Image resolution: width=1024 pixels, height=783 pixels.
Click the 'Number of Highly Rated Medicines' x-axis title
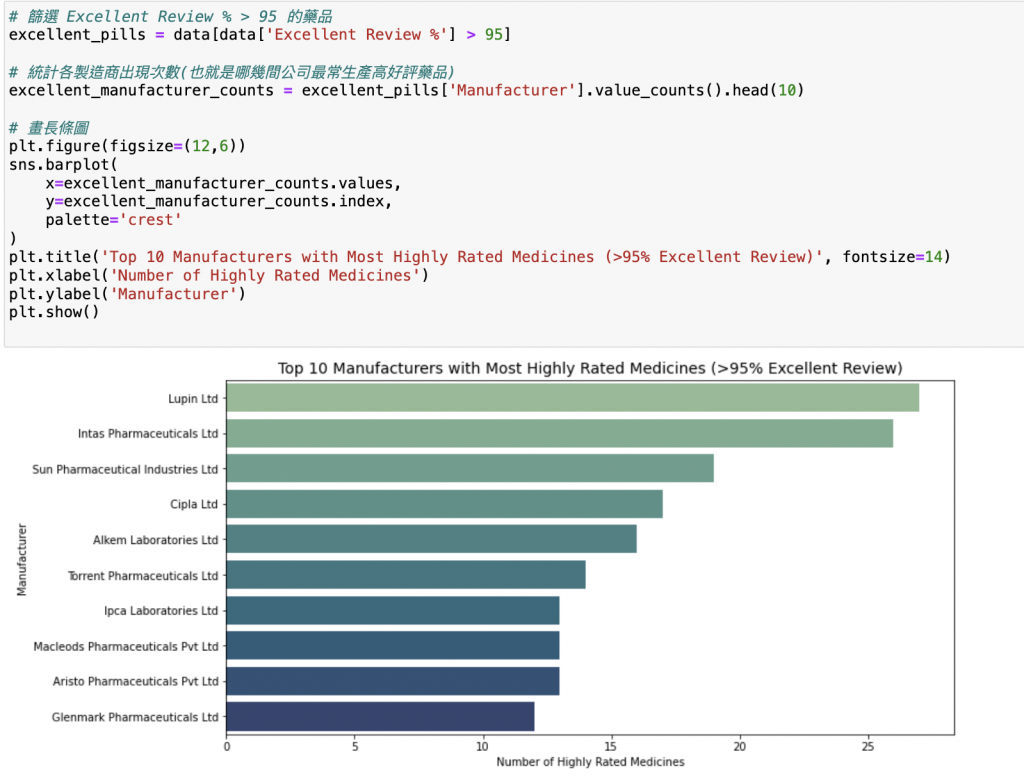click(590, 761)
